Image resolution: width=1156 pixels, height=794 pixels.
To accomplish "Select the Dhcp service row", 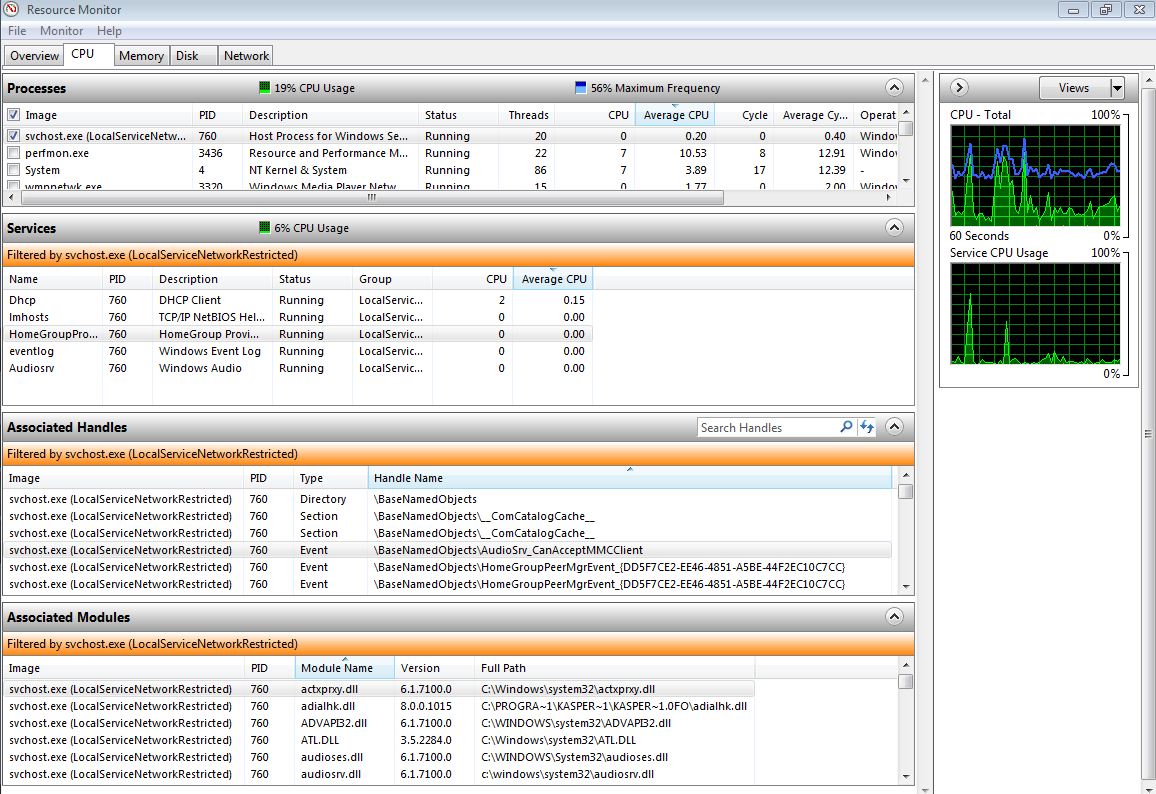I will 297,300.
